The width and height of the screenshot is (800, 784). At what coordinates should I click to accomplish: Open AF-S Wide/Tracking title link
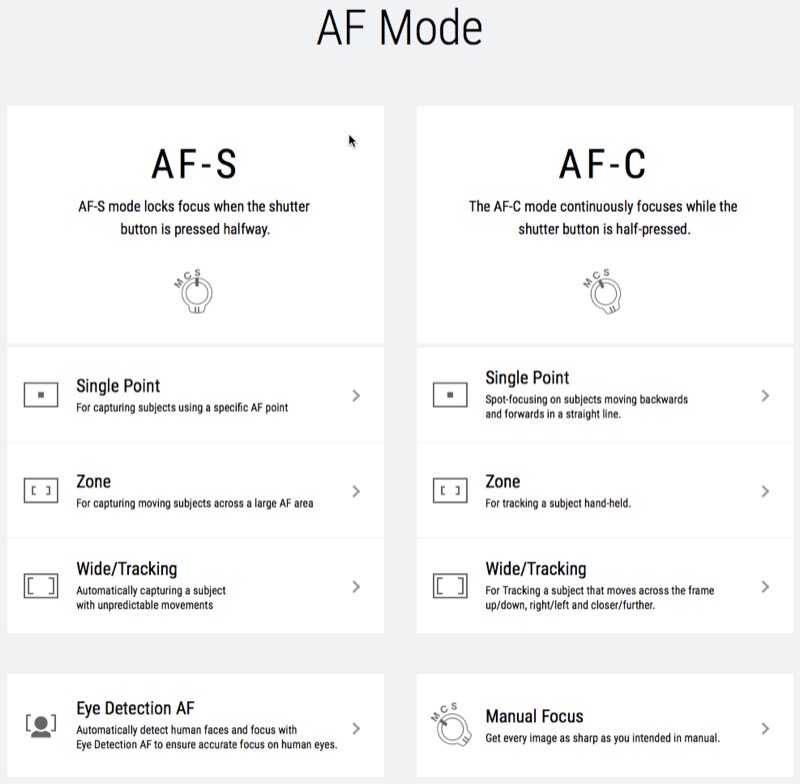coord(127,569)
